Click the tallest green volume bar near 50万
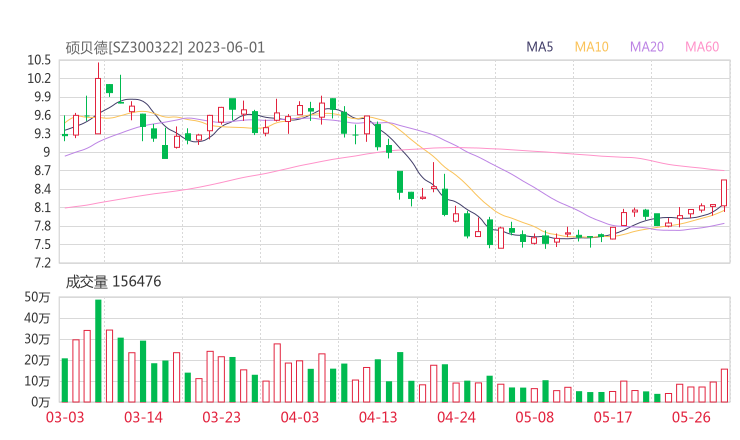The height and width of the screenshot is (440, 740). (x=98, y=351)
